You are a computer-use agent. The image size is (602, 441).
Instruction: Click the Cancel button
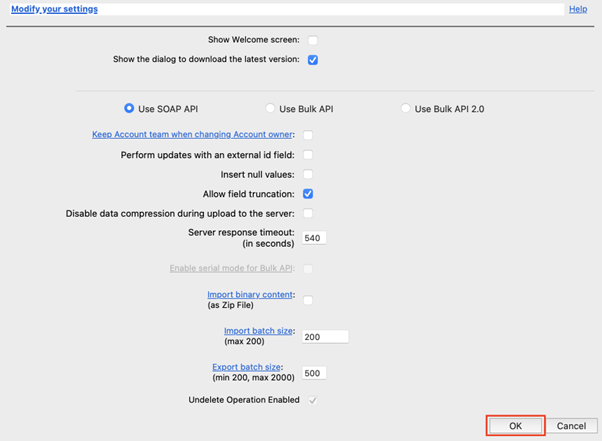[x=571, y=426]
